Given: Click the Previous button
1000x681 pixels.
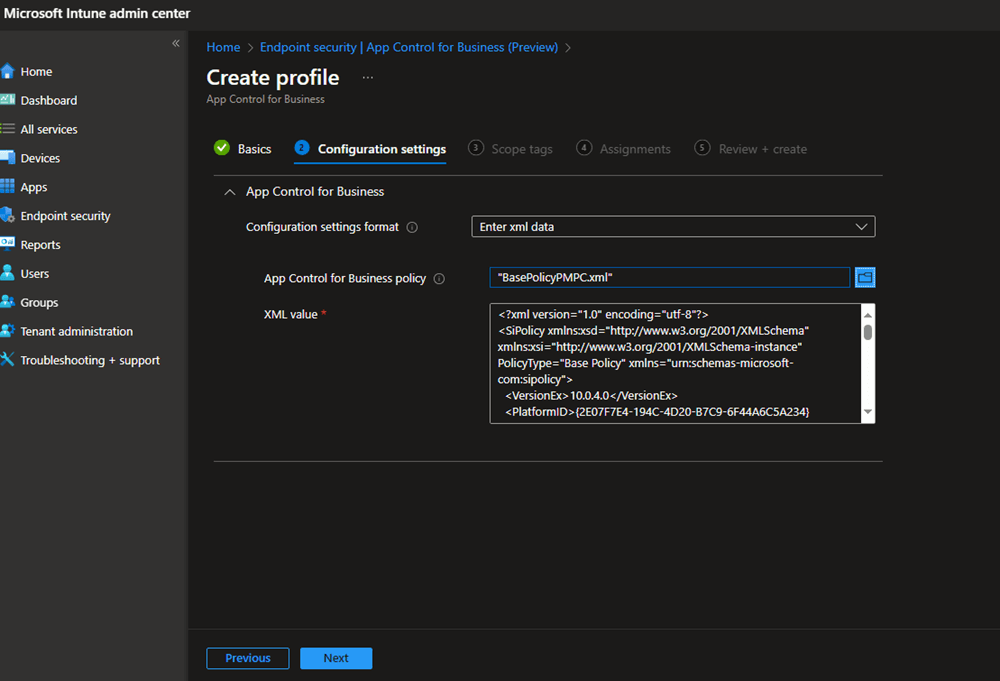Looking at the screenshot, I should coord(247,658).
